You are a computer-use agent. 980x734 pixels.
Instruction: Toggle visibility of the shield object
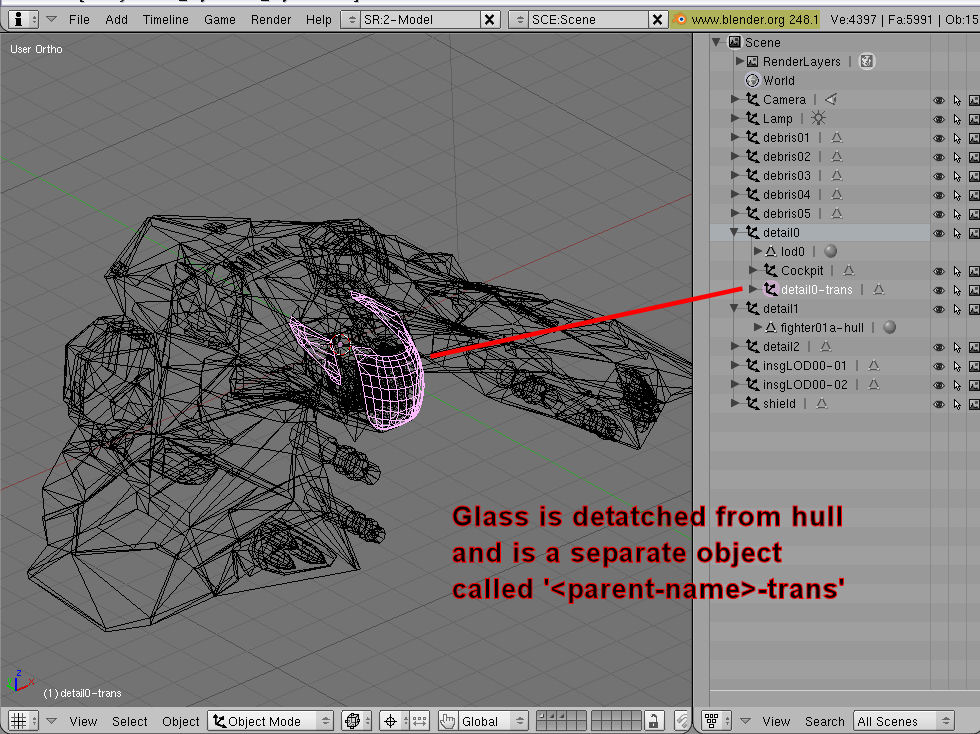(x=939, y=404)
